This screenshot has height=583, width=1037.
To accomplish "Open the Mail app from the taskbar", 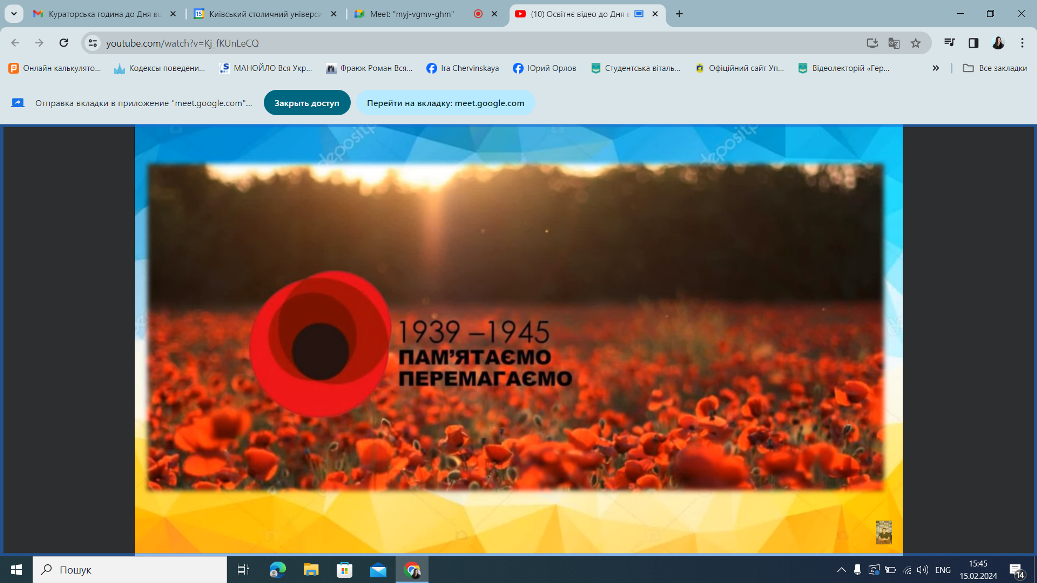I will point(378,569).
